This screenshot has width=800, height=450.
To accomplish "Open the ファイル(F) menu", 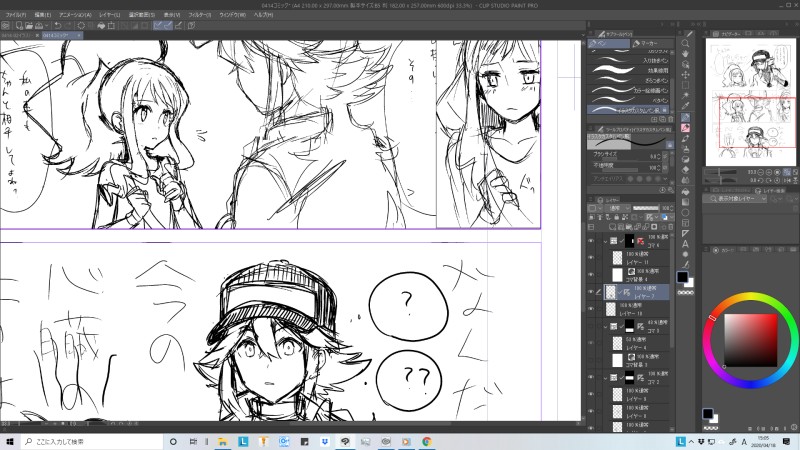I will pyautogui.click(x=15, y=15).
